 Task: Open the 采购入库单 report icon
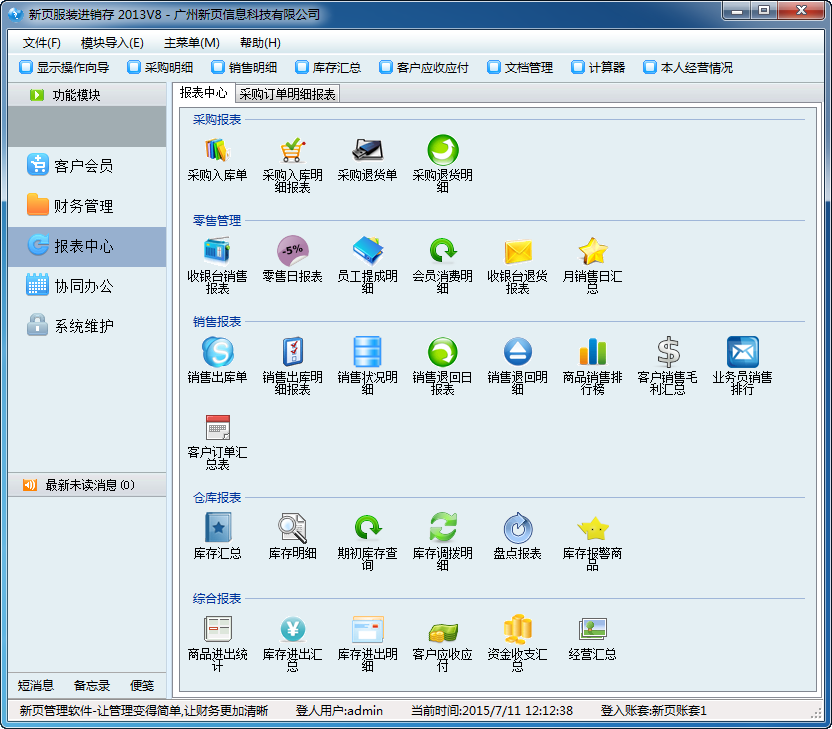pos(218,151)
